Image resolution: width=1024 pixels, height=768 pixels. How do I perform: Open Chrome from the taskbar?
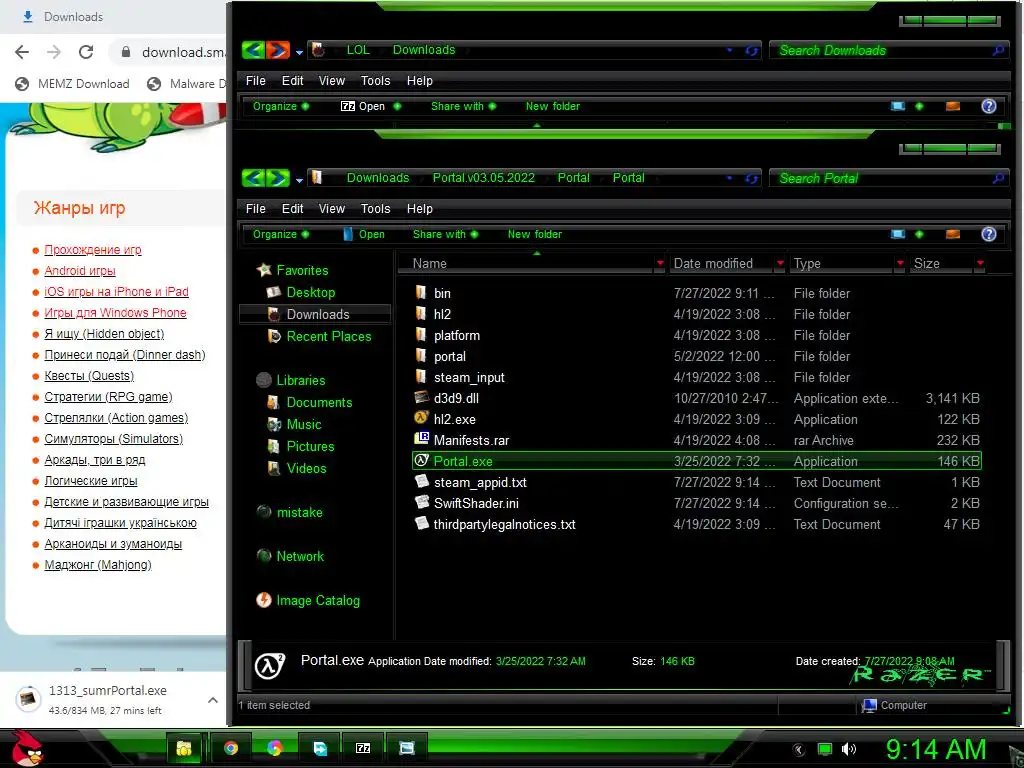[x=231, y=748]
